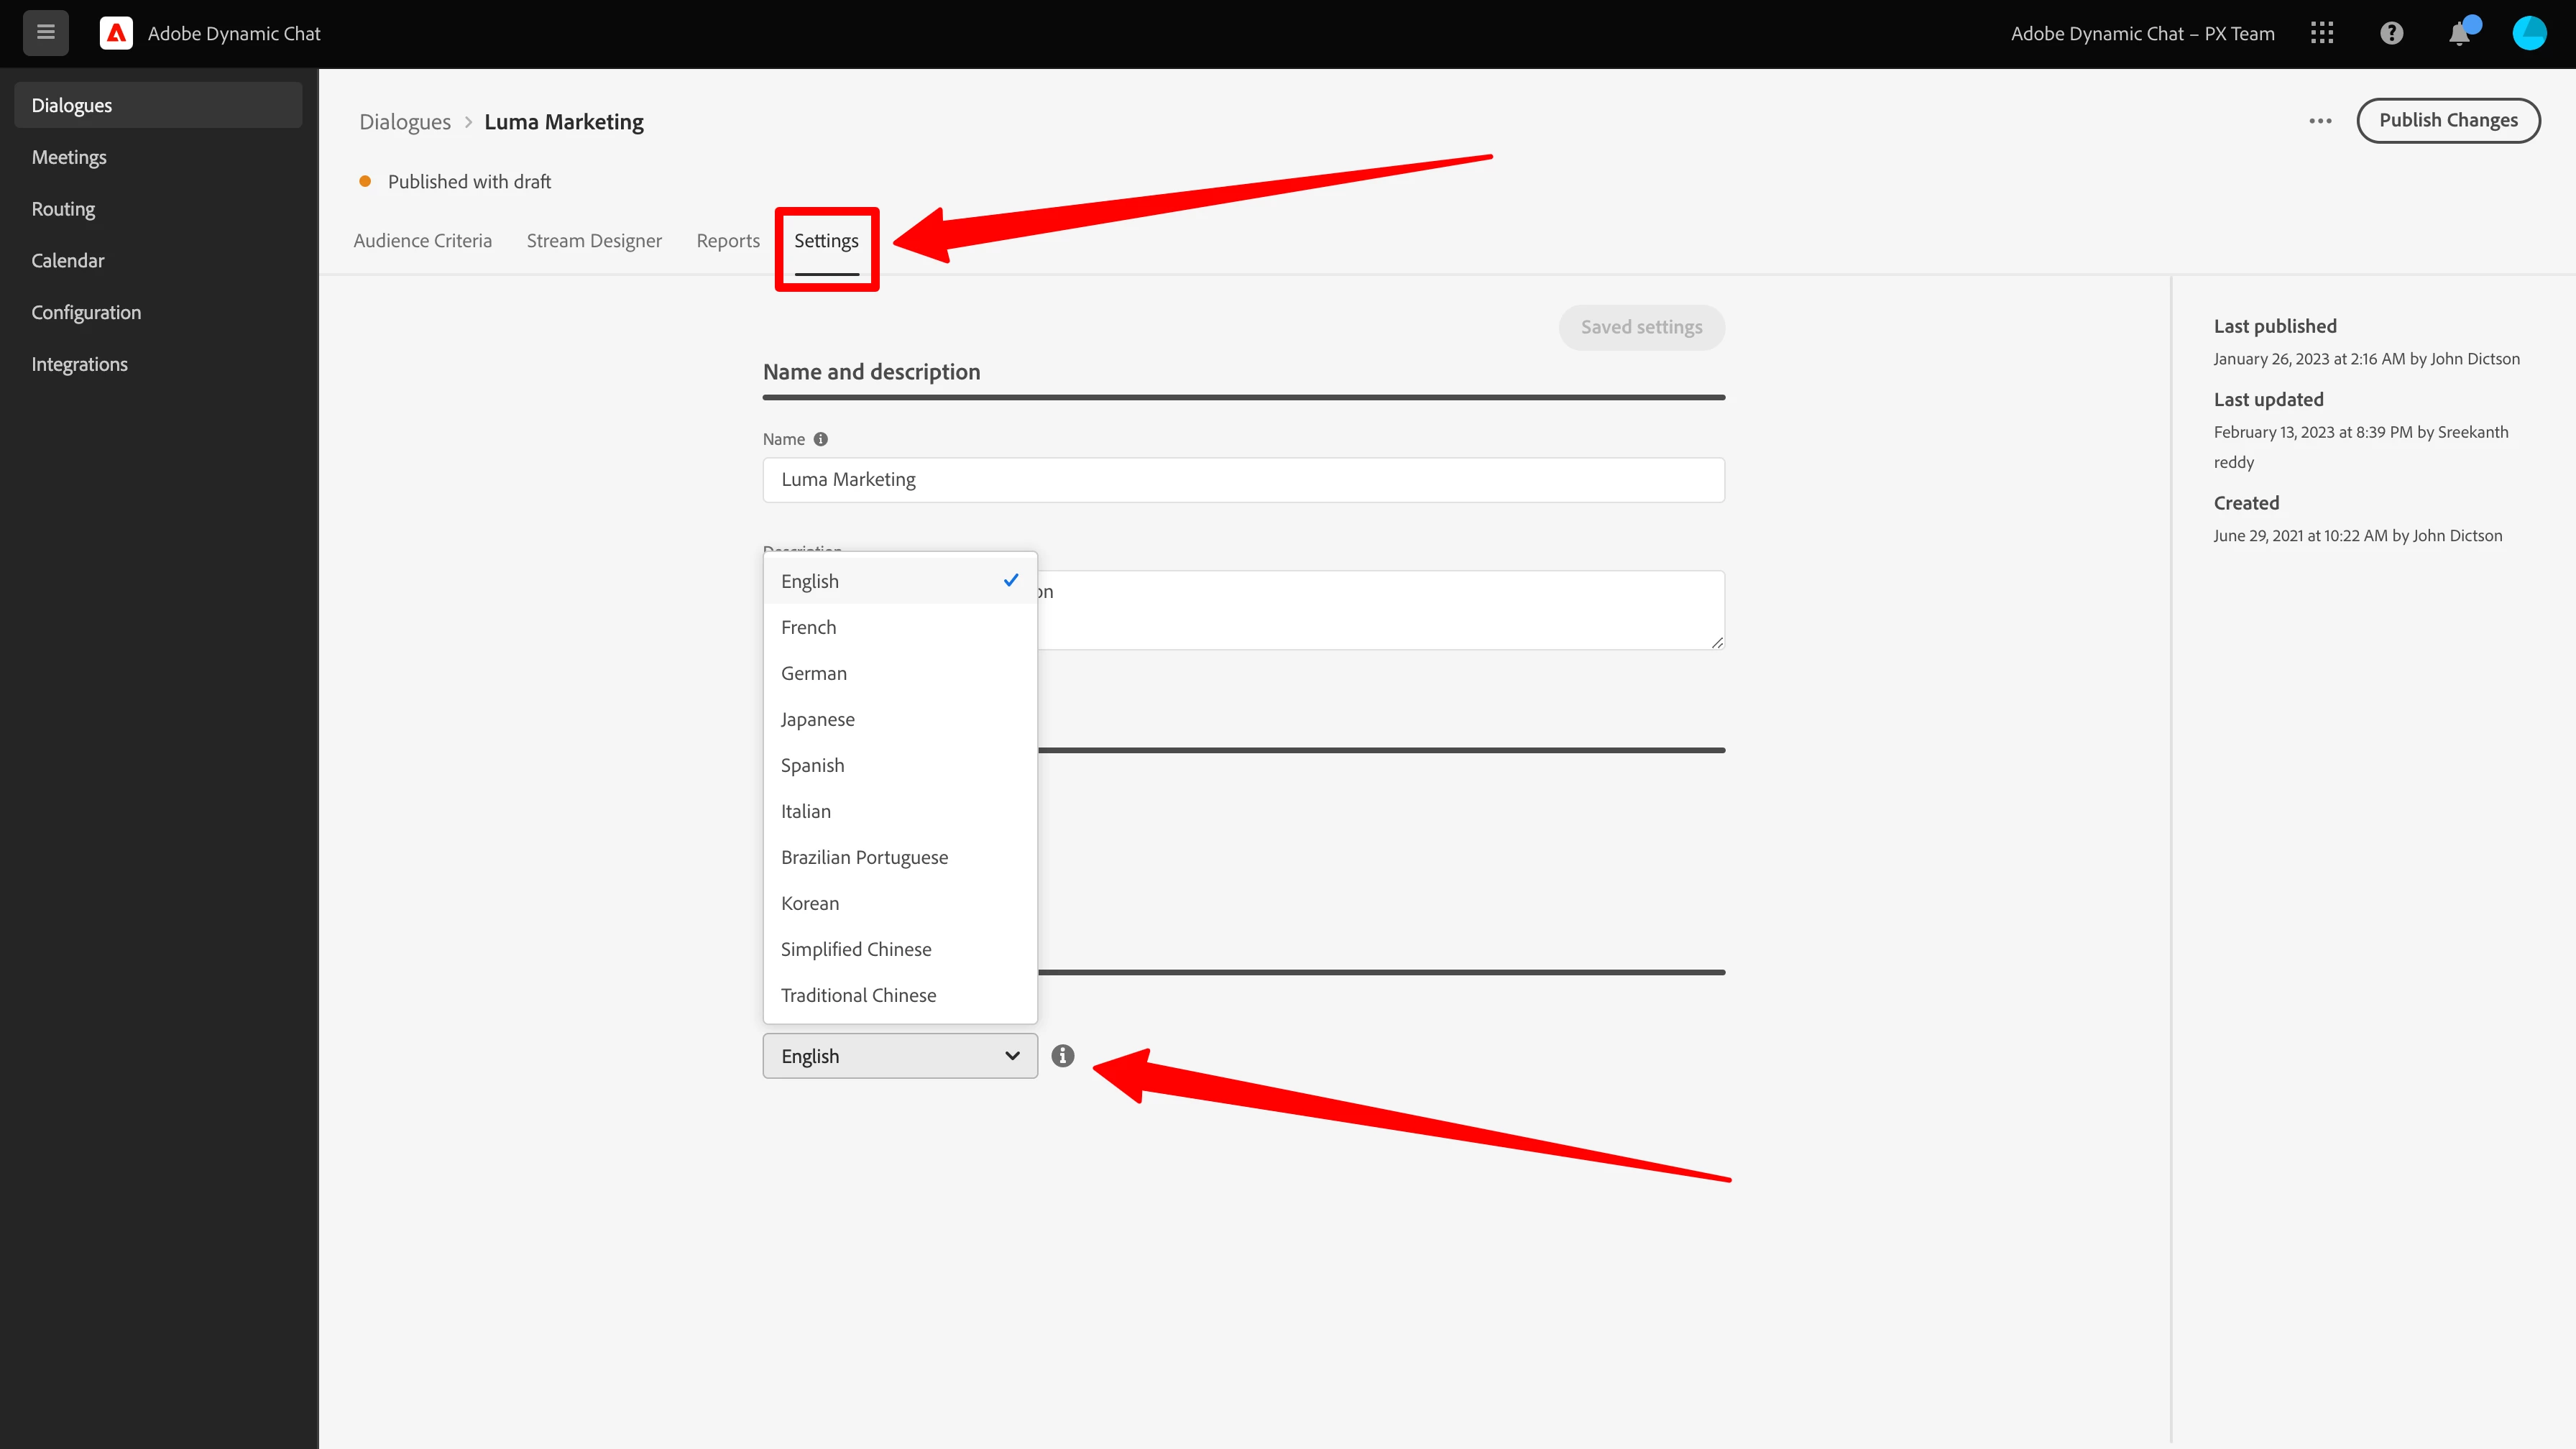
Task: Click the hamburger menu icon
Action: coord(45,33)
